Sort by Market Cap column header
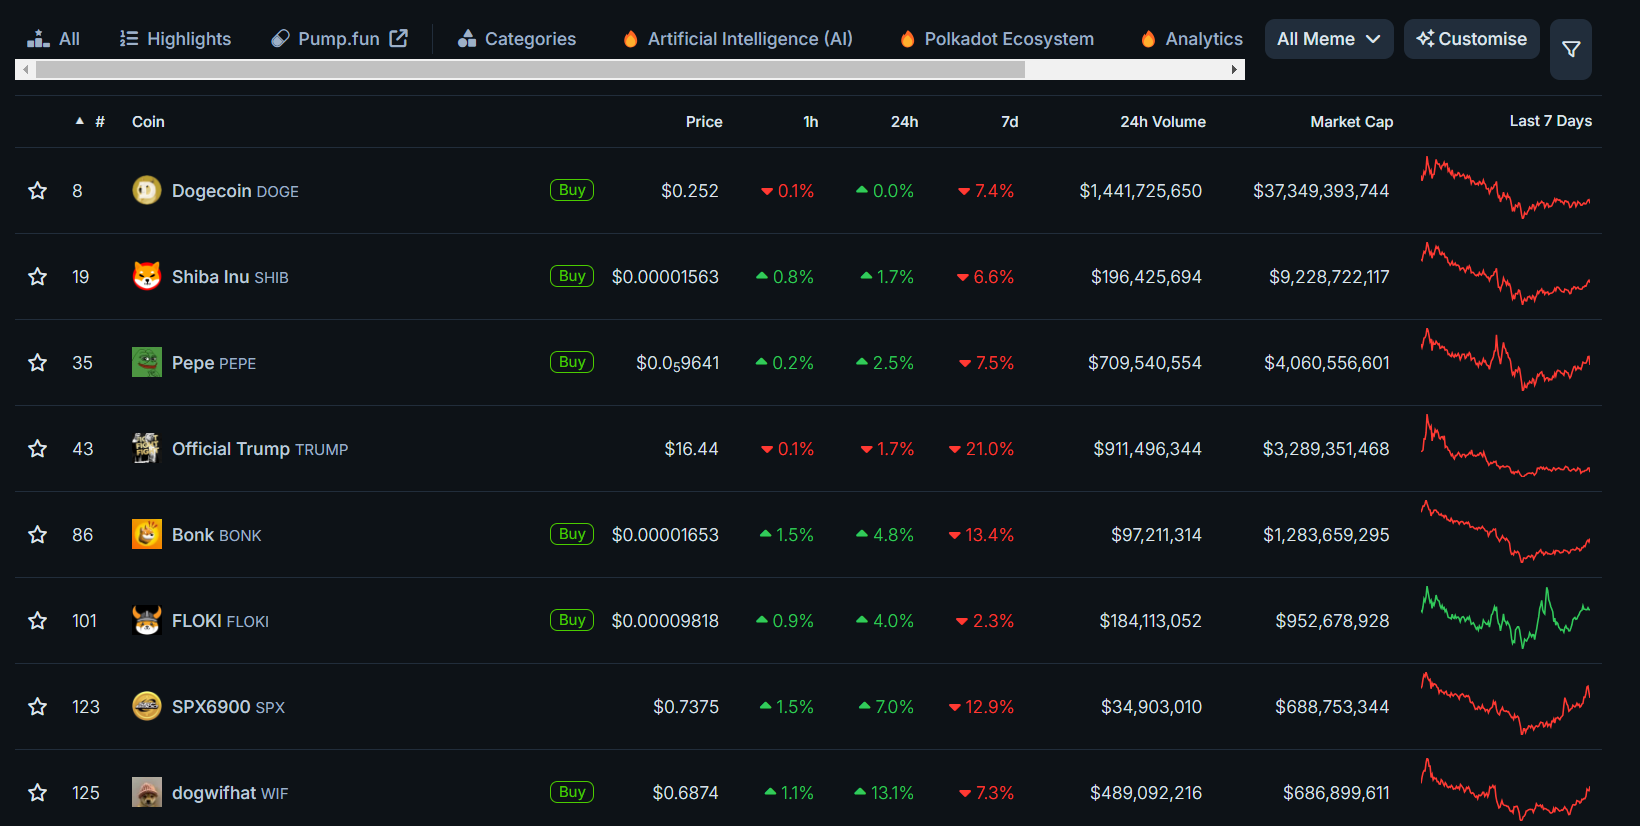The image size is (1640, 826). [x=1351, y=121]
